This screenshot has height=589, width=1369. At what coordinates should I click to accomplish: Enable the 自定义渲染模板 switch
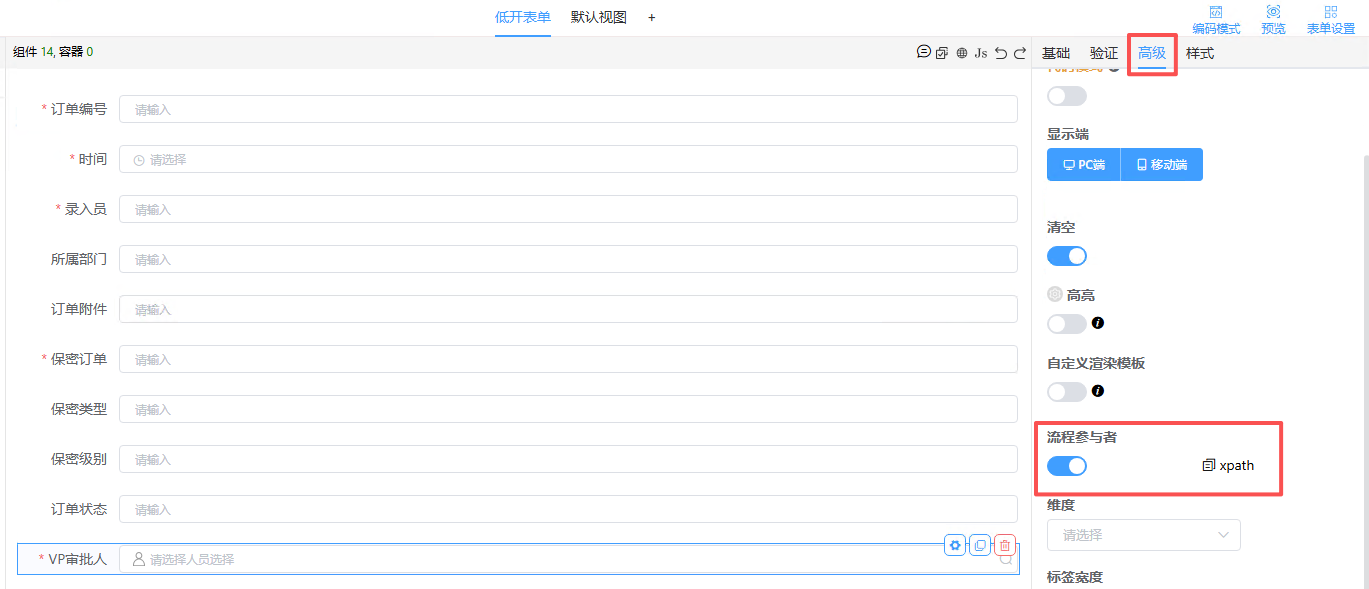click(x=1066, y=392)
